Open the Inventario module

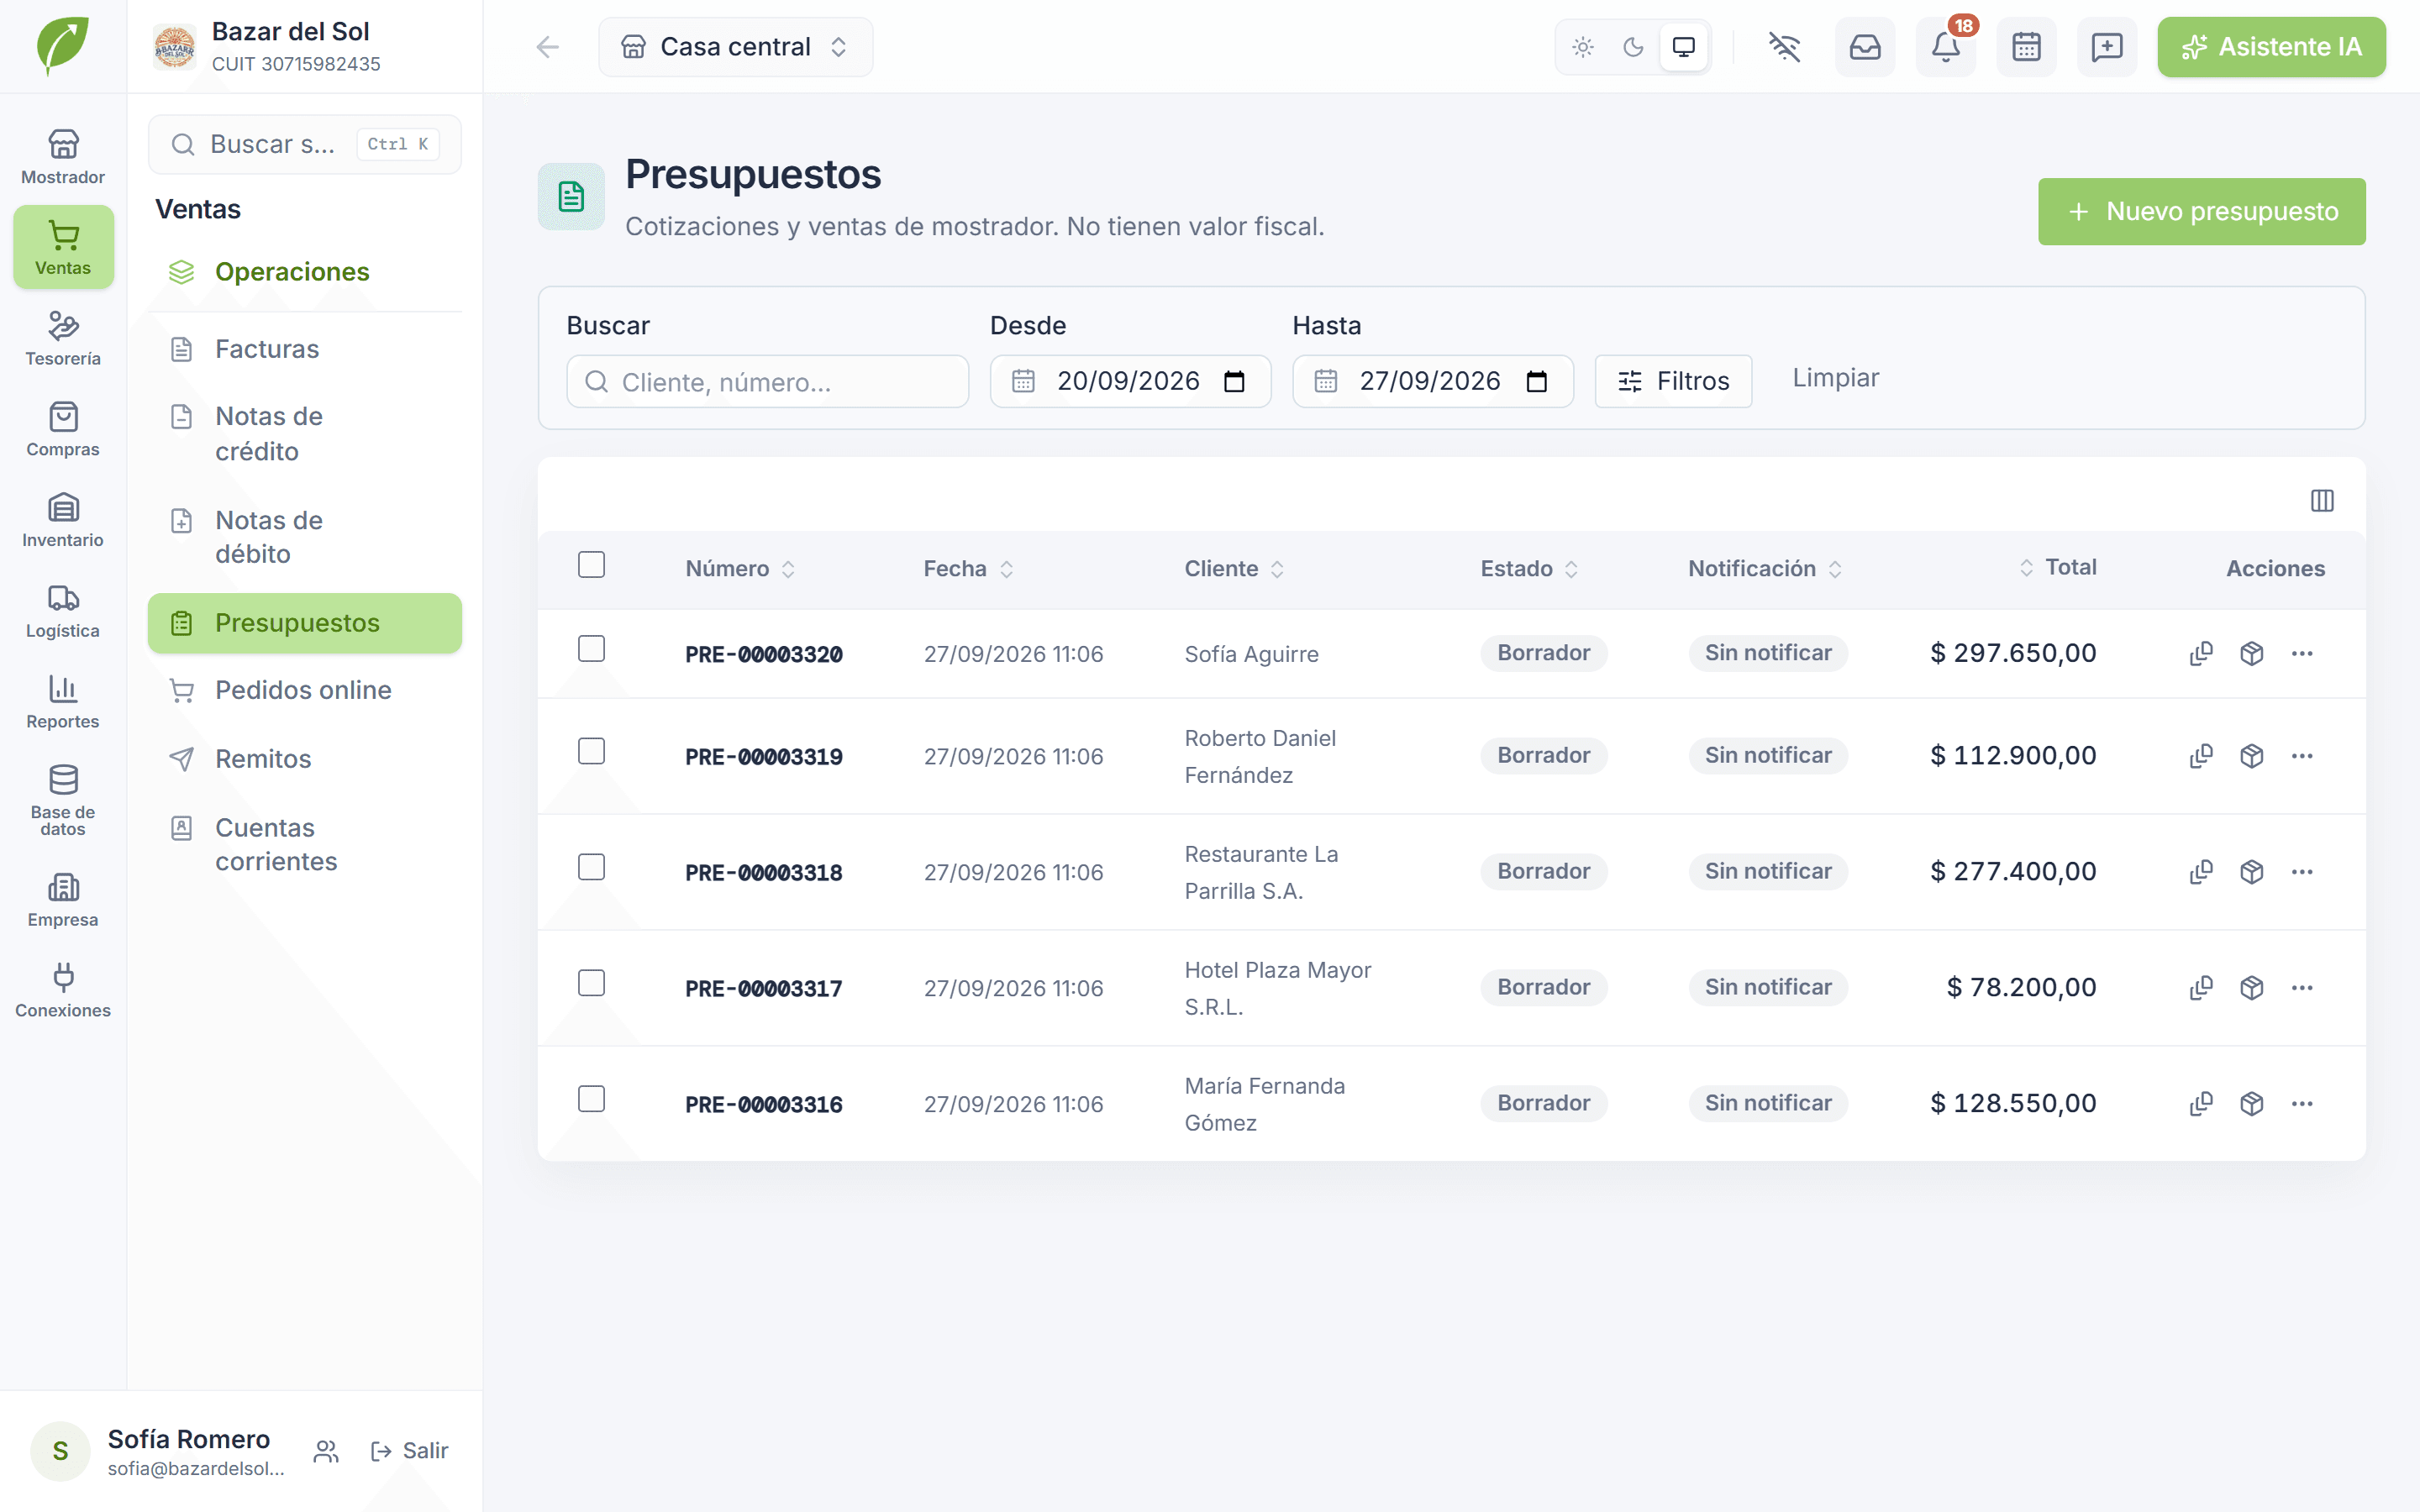(x=63, y=520)
